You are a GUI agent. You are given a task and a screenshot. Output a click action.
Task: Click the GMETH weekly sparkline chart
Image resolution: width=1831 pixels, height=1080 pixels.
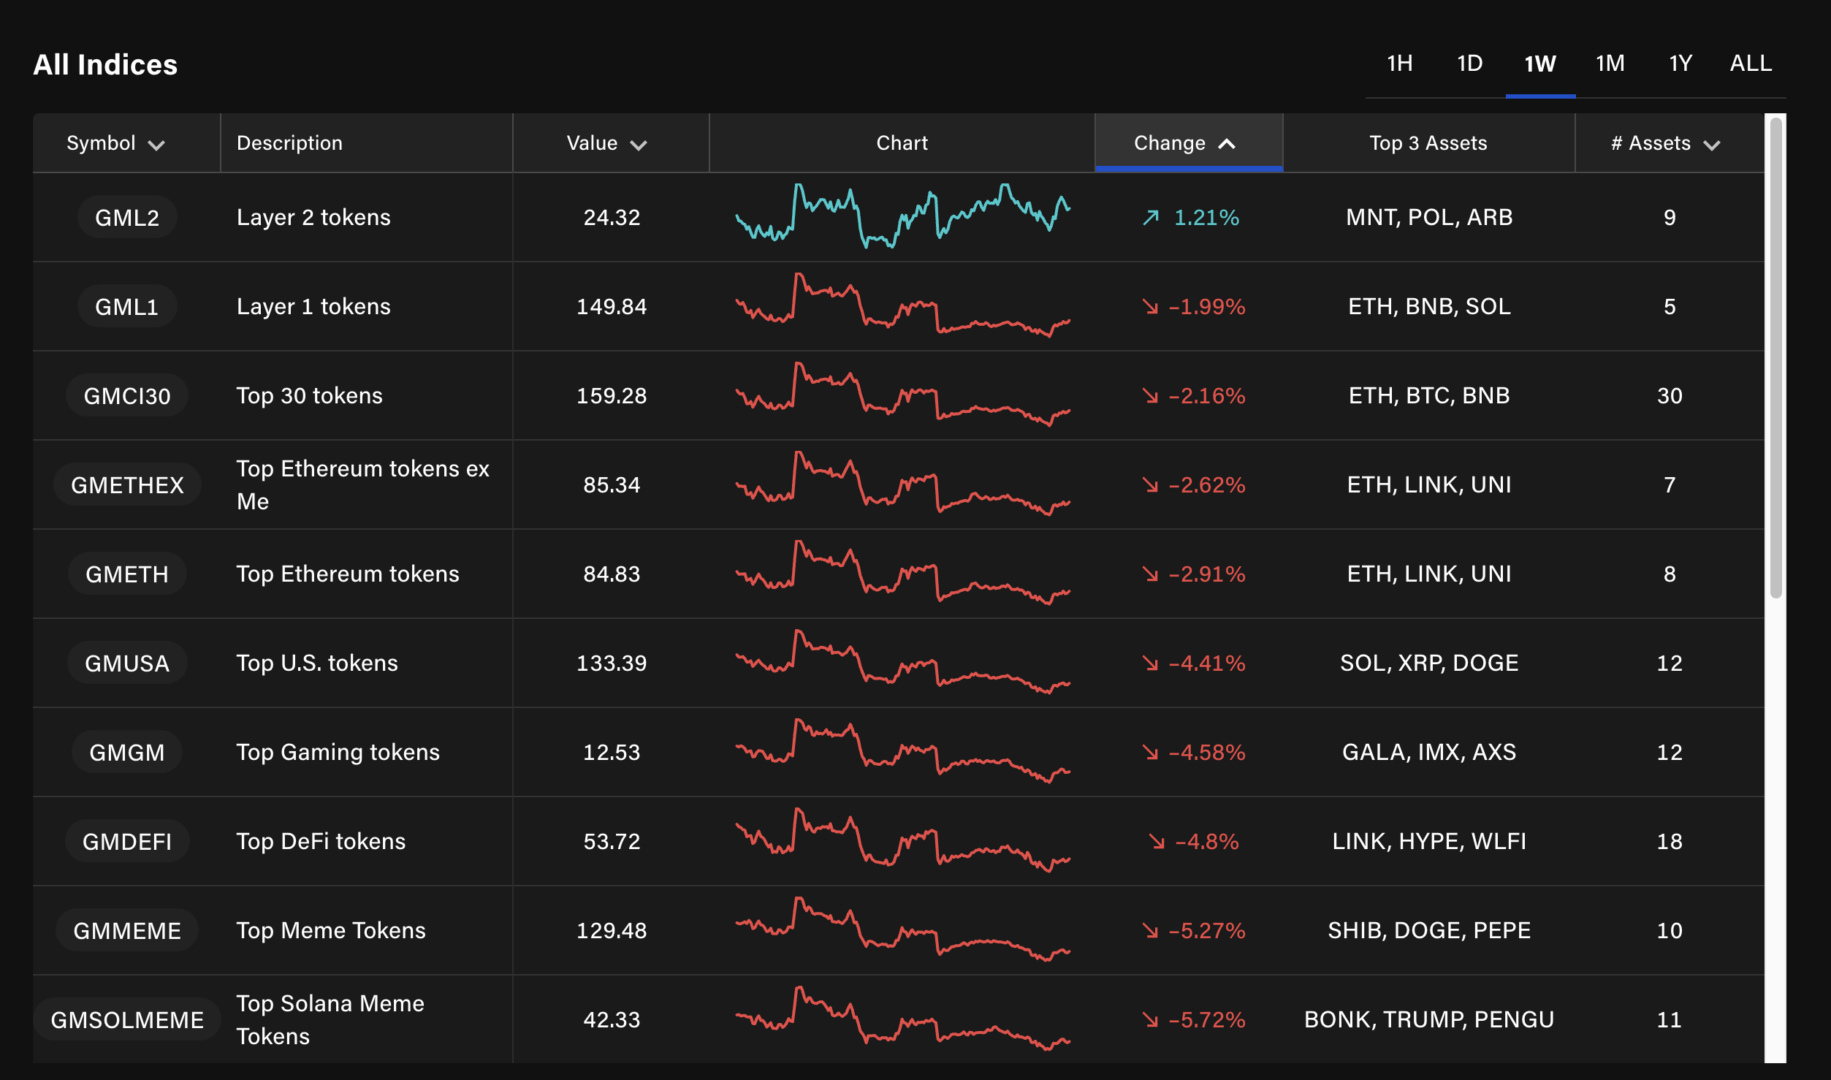point(901,573)
